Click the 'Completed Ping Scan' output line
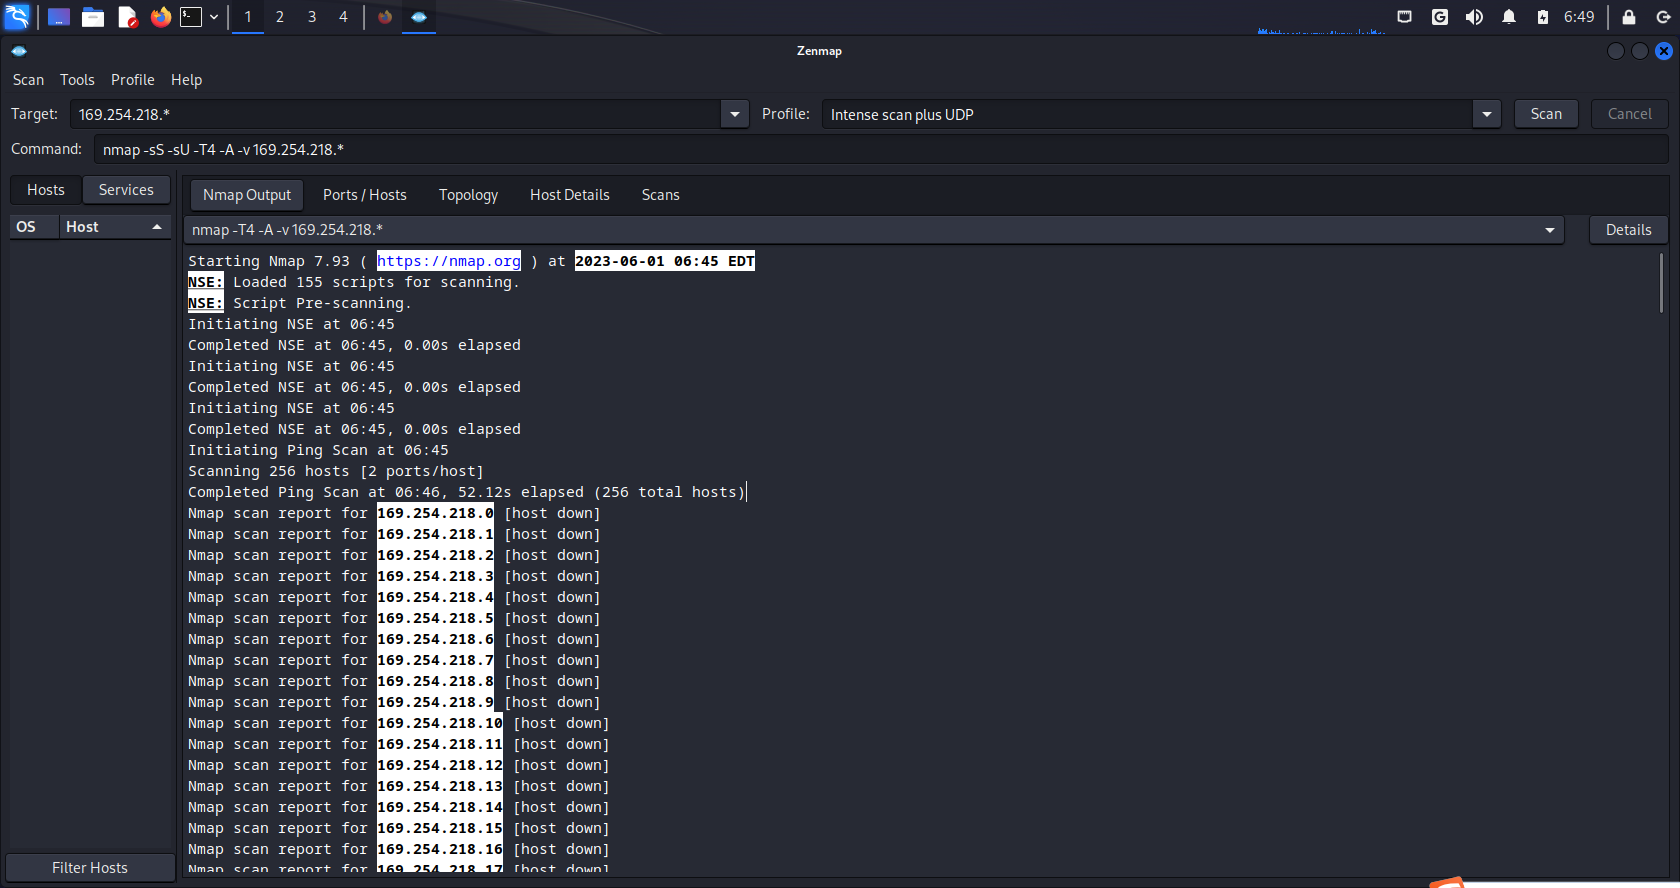 pyautogui.click(x=467, y=492)
